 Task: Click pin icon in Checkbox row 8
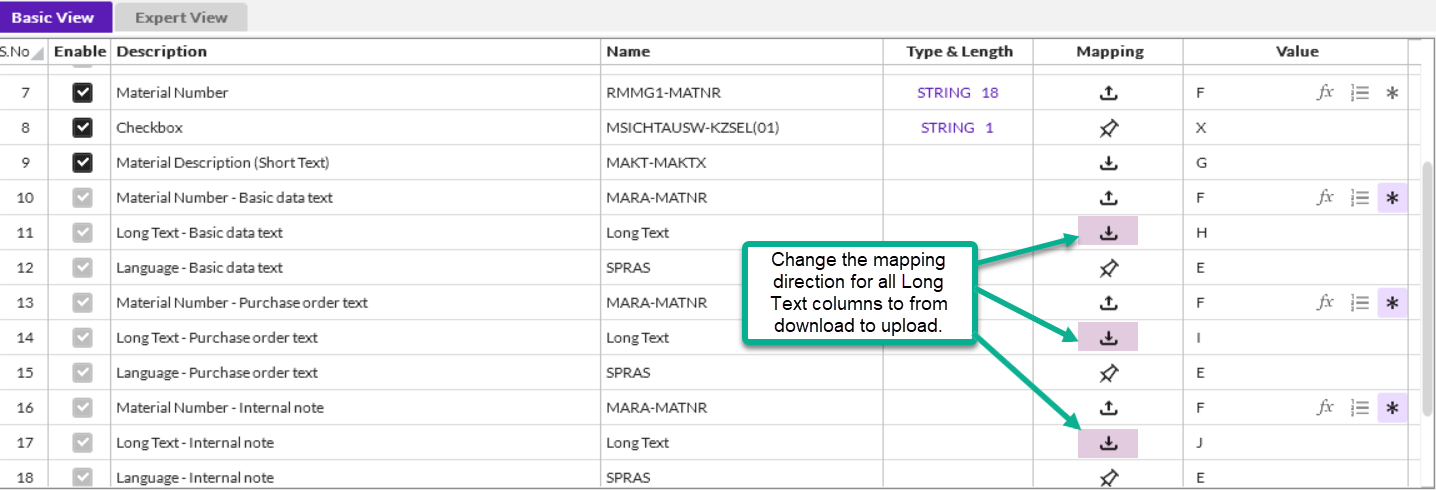1108,128
